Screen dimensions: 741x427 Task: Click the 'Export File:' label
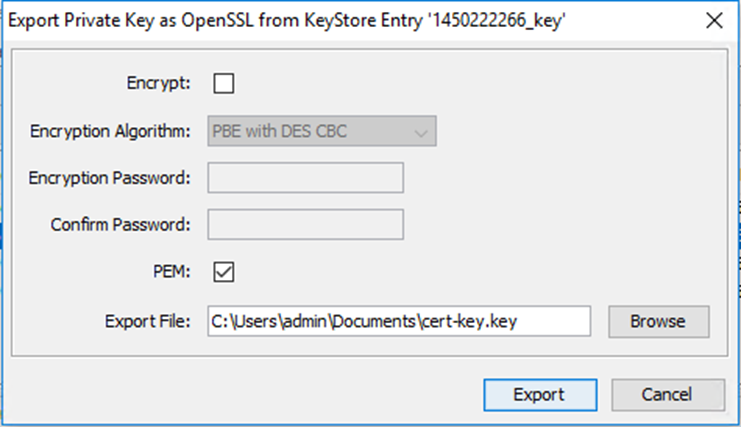click(x=147, y=322)
